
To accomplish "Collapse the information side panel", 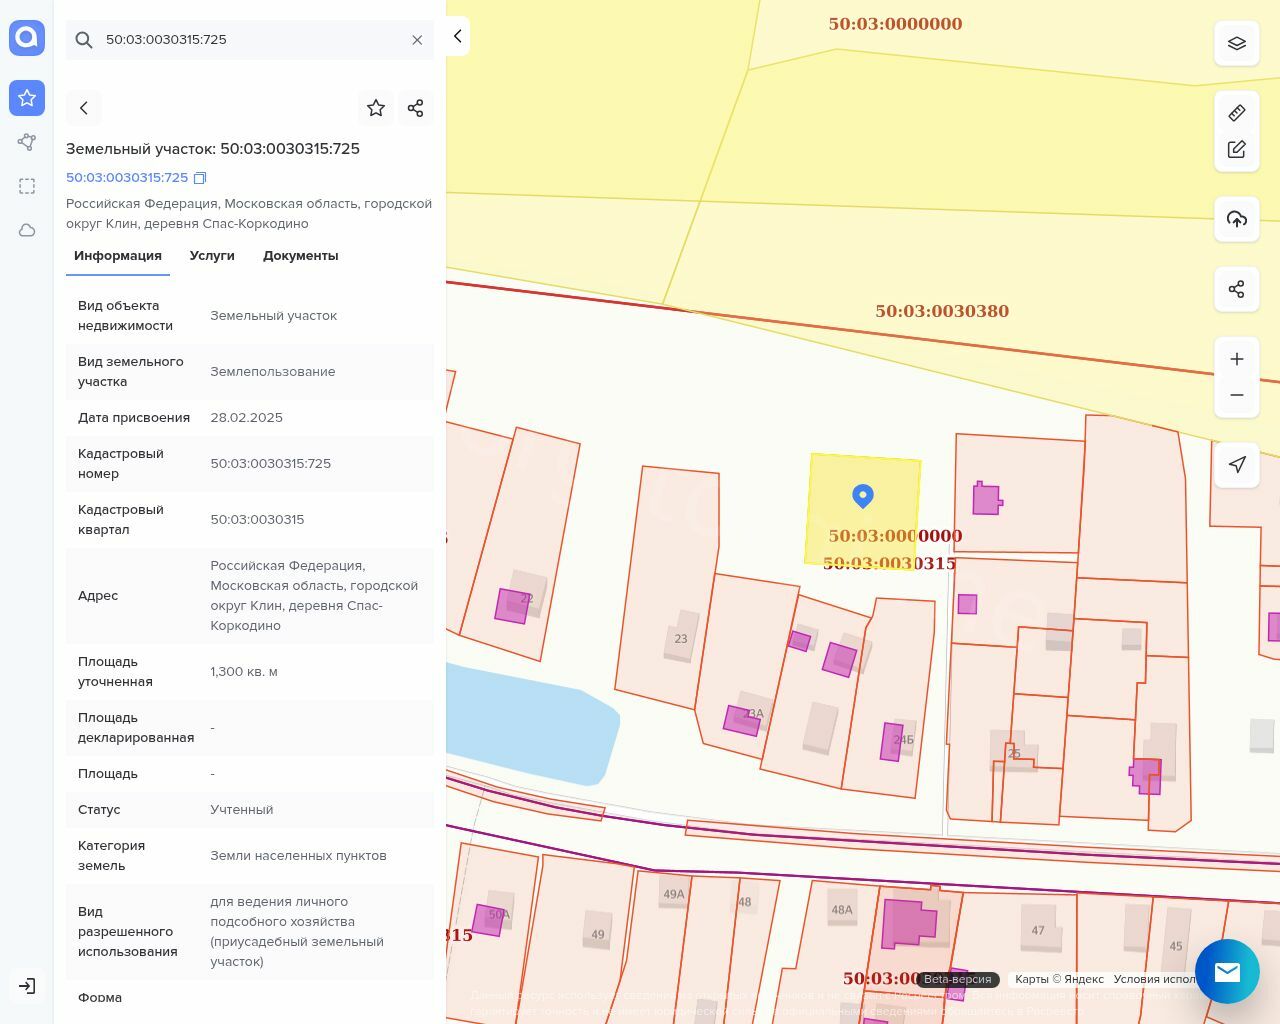I will 457,36.
